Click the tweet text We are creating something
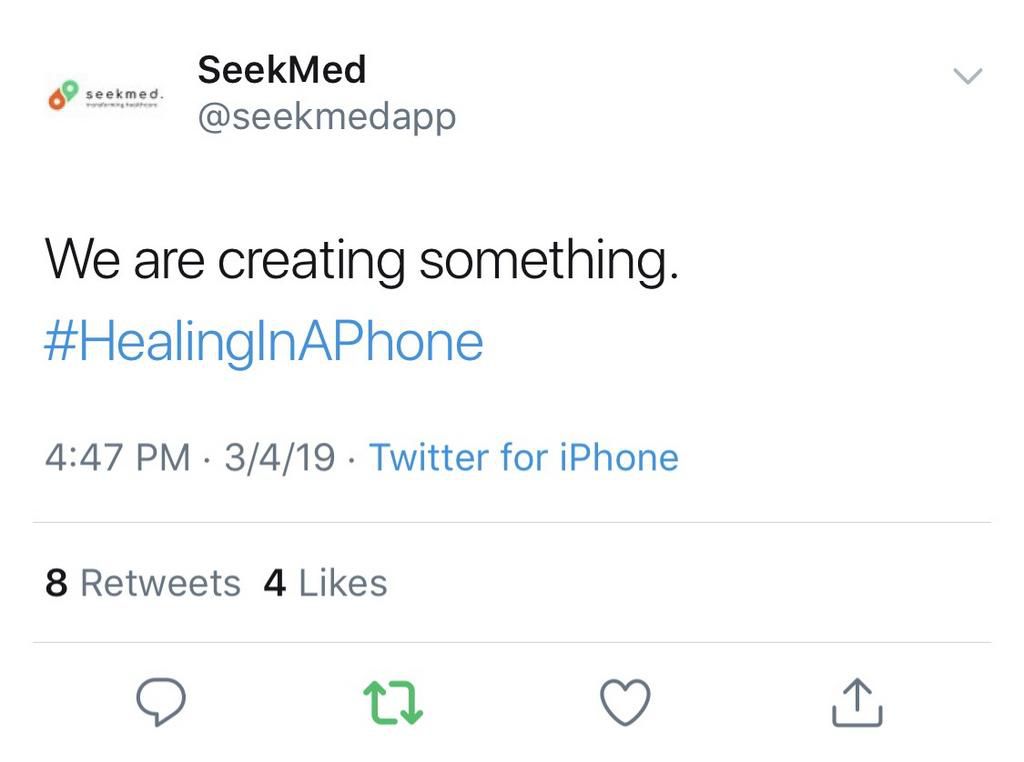Image resolution: width=1024 pixels, height=762 pixels. click(363, 259)
